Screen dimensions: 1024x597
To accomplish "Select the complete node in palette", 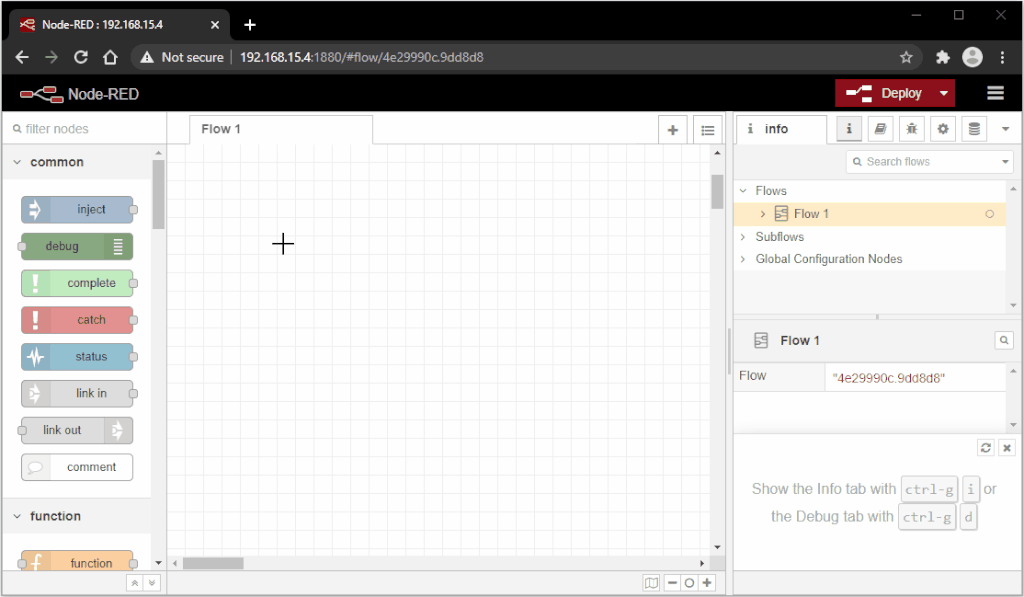I will click(x=77, y=283).
